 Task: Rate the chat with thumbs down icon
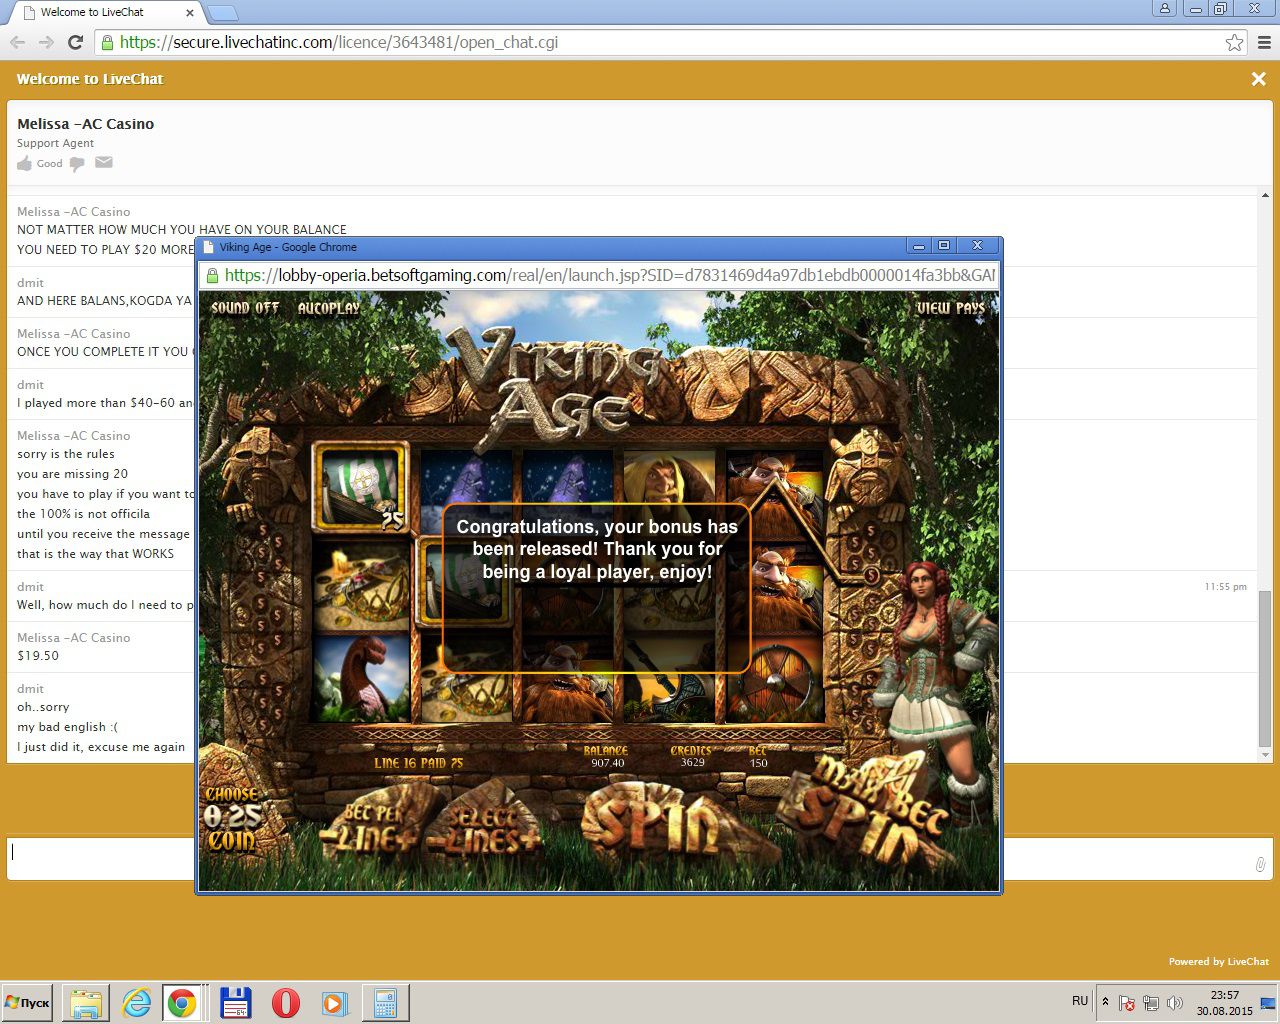click(77, 164)
